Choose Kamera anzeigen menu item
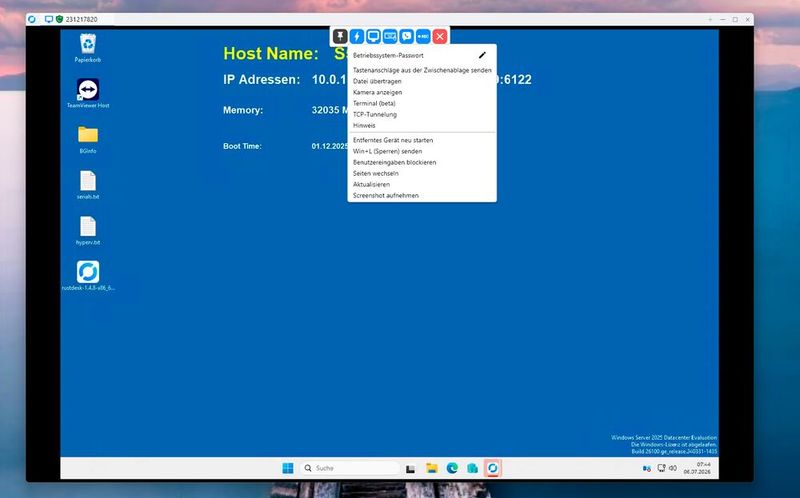 [x=422, y=92]
